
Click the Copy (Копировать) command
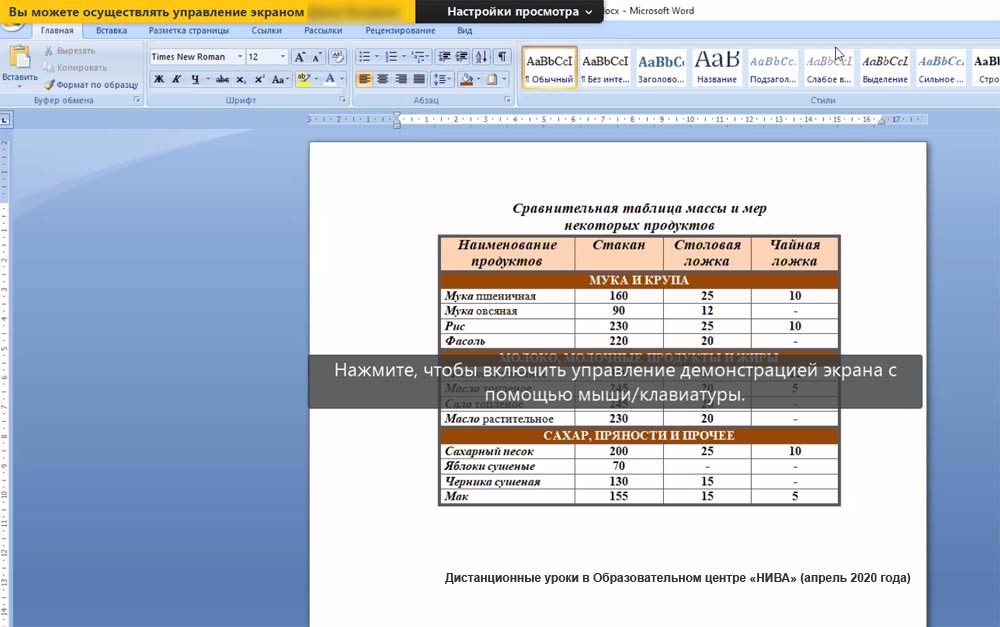point(75,68)
